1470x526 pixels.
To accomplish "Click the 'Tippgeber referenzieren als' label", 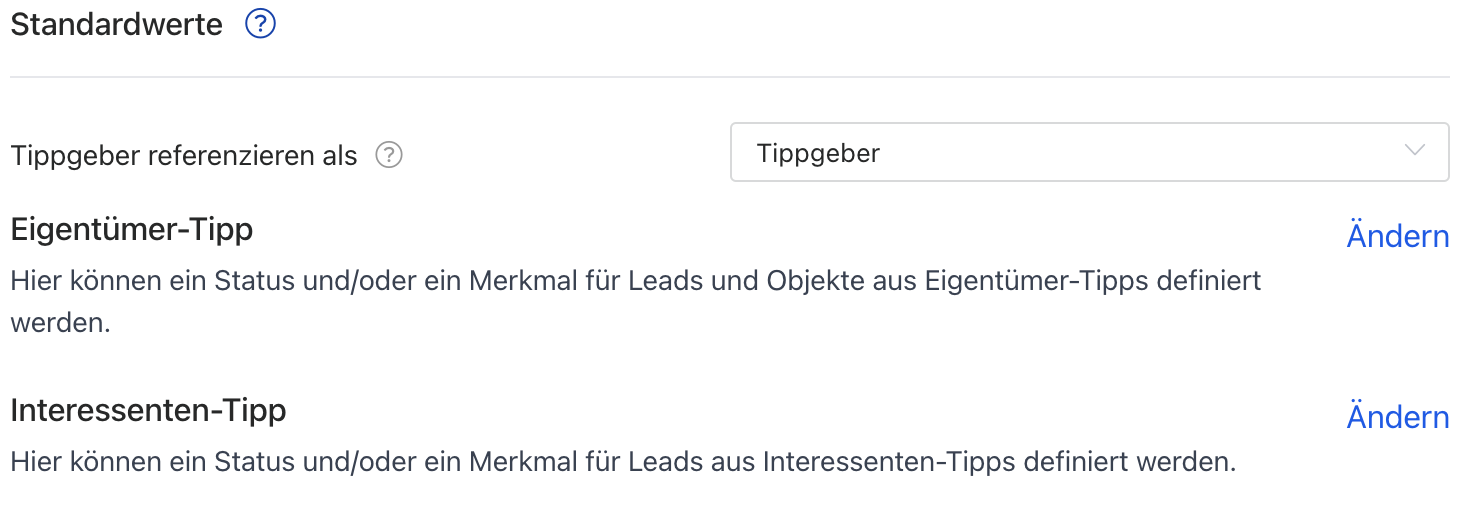I will coord(184,156).
